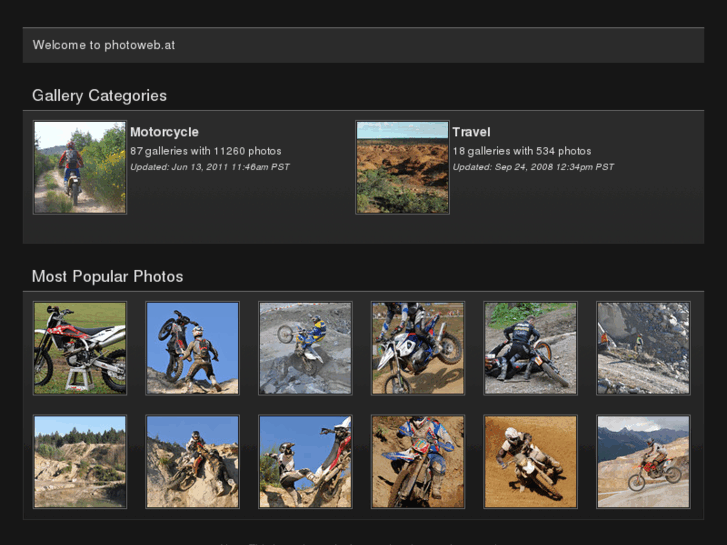Image resolution: width=727 pixels, height=545 pixels.
Task: Open photo of rider in black leaning over fallen bike
Action: pyautogui.click(x=531, y=348)
